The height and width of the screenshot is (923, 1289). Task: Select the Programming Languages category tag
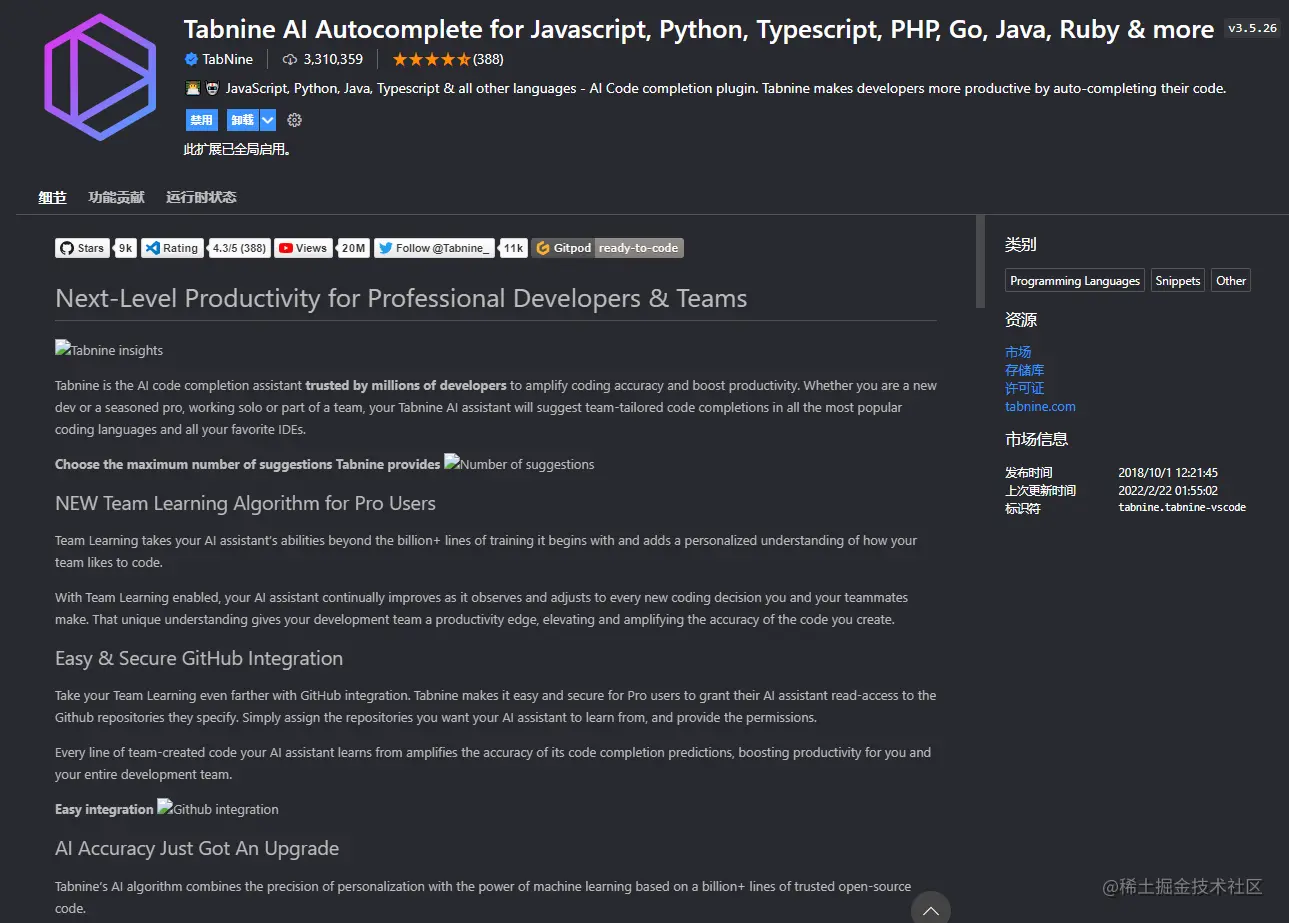1075,281
